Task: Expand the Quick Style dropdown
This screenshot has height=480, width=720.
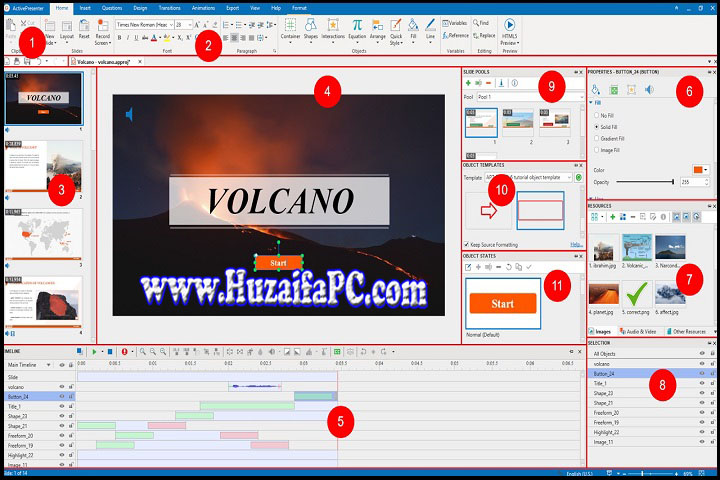Action: [396, 43]
